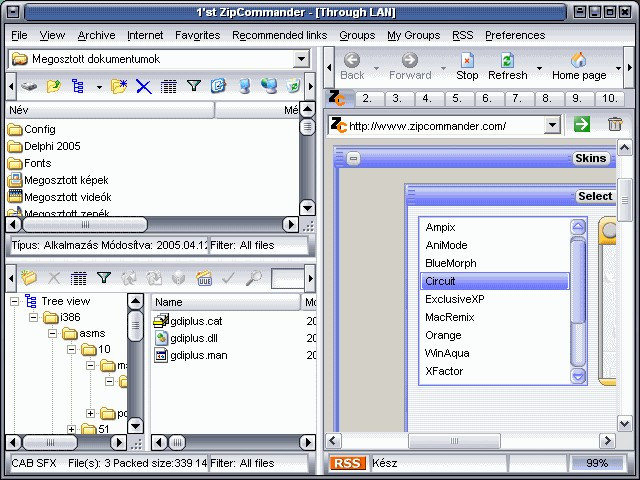The width and height of the screenshot is (640, 480).
Task: Open the dropdown arrow next to Home page
Action: (x=618, y=68)
